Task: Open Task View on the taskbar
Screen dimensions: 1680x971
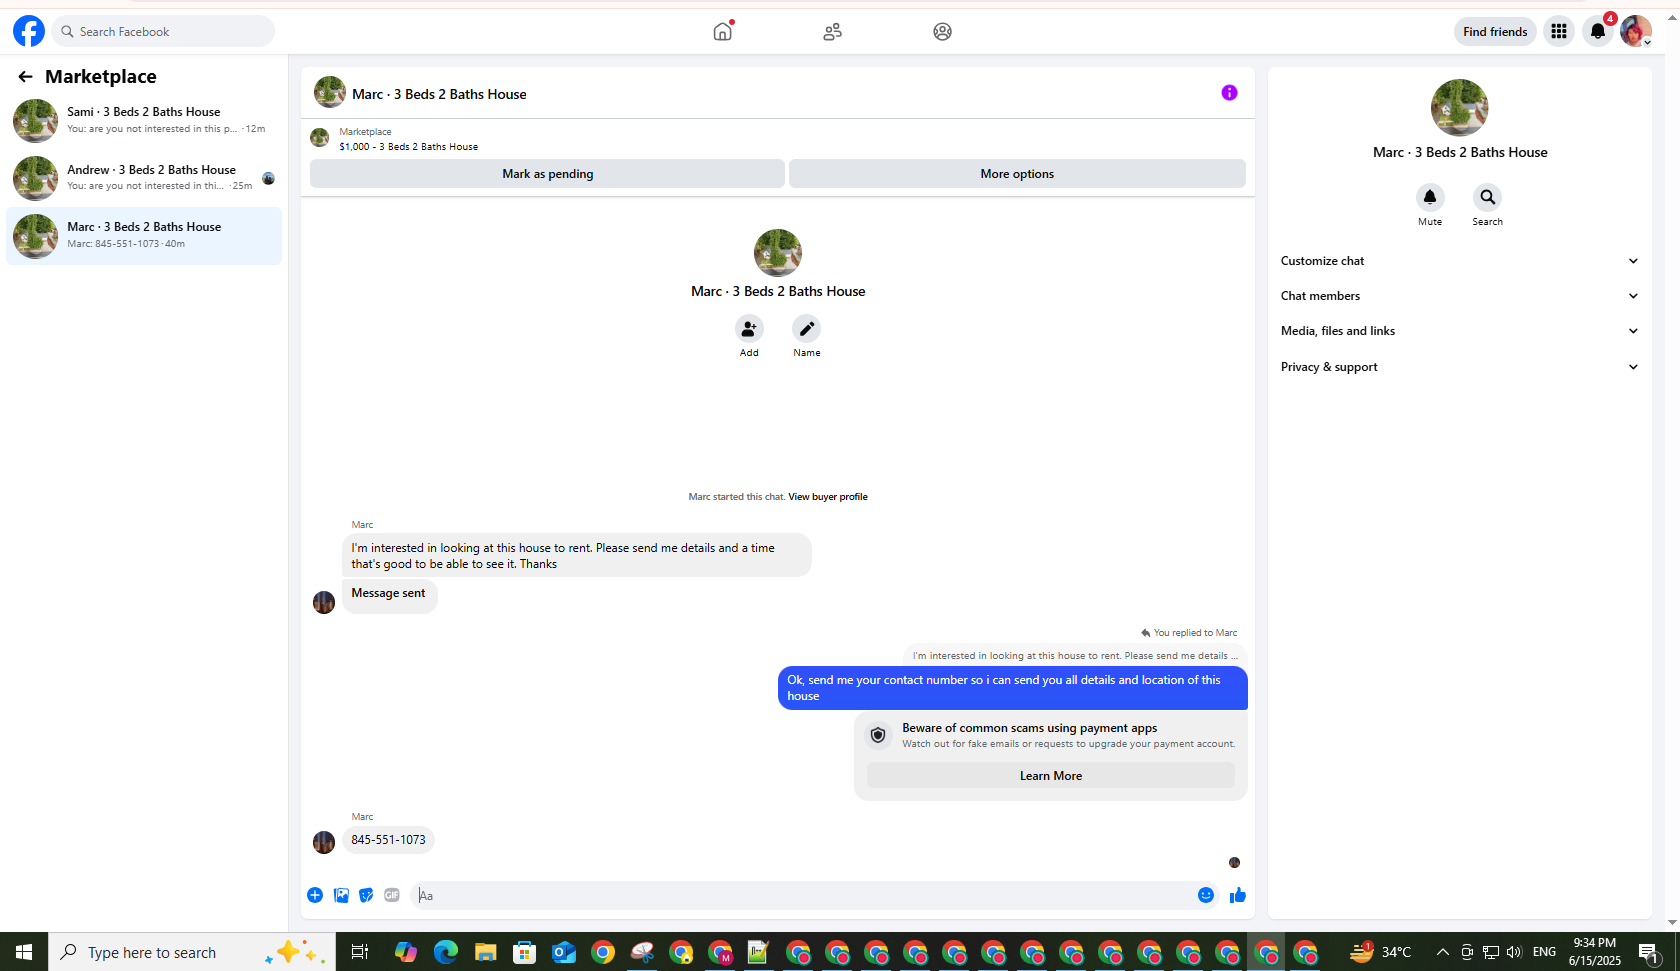Action: [x=360, y=952]
